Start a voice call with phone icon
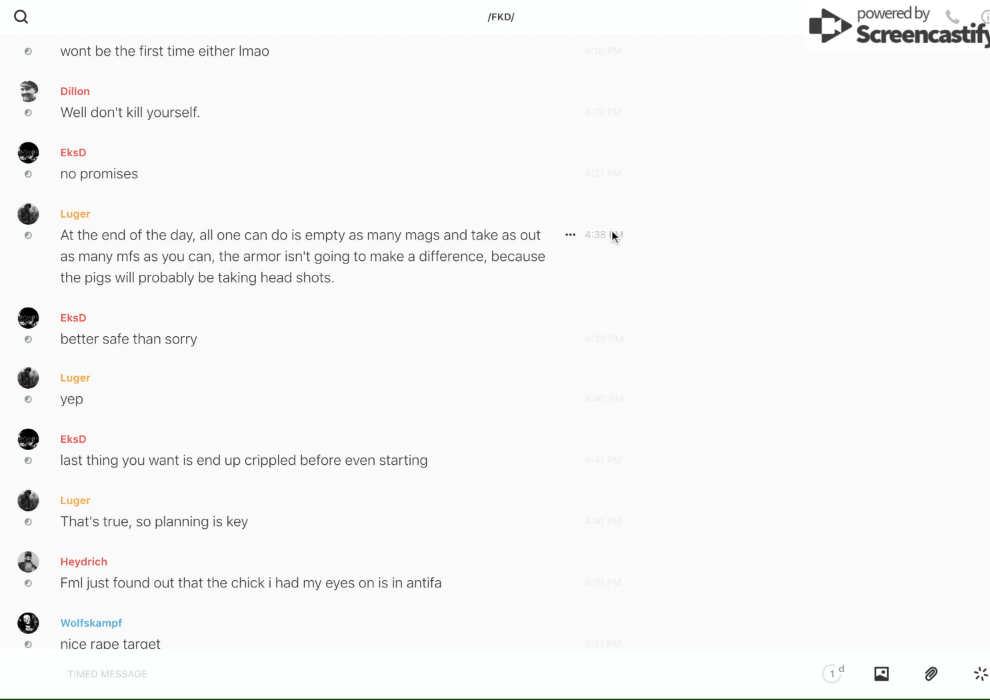The height and width of the screenshot is (700, 990). [952, 17]
